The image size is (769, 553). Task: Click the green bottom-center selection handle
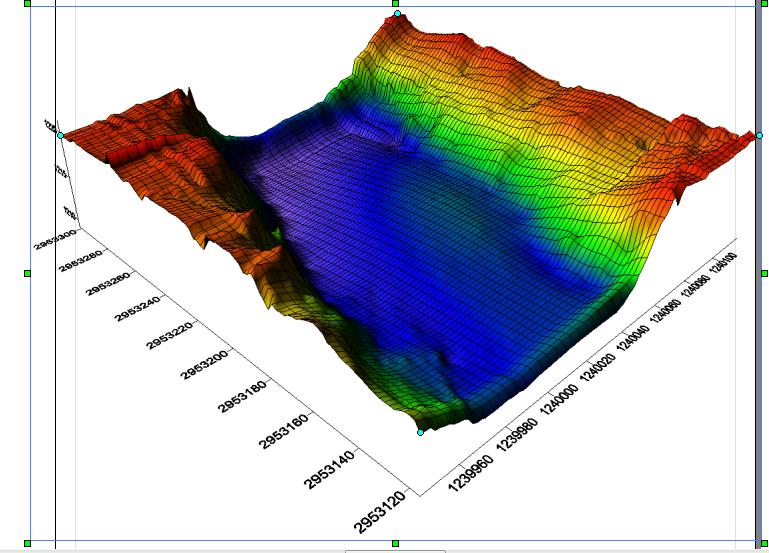[x=396, y=543]
